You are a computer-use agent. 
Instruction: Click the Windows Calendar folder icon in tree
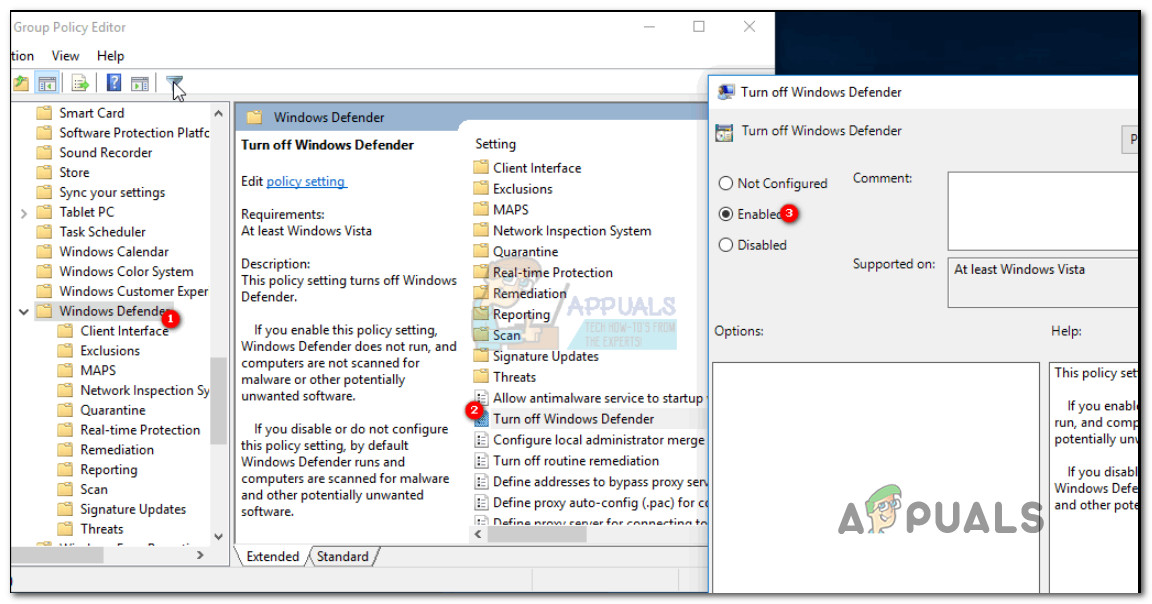[45, 251]
